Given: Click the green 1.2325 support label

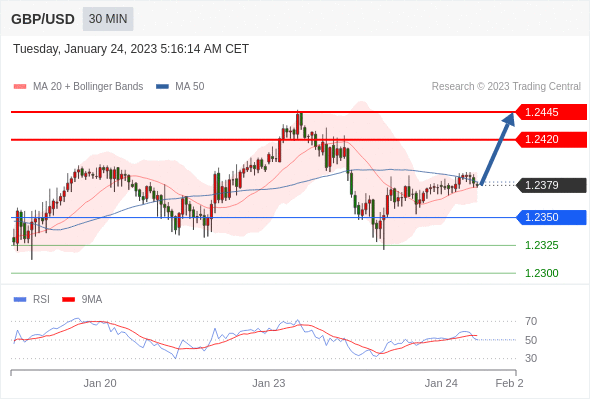Looking at the screenshot, I should 542,245.
